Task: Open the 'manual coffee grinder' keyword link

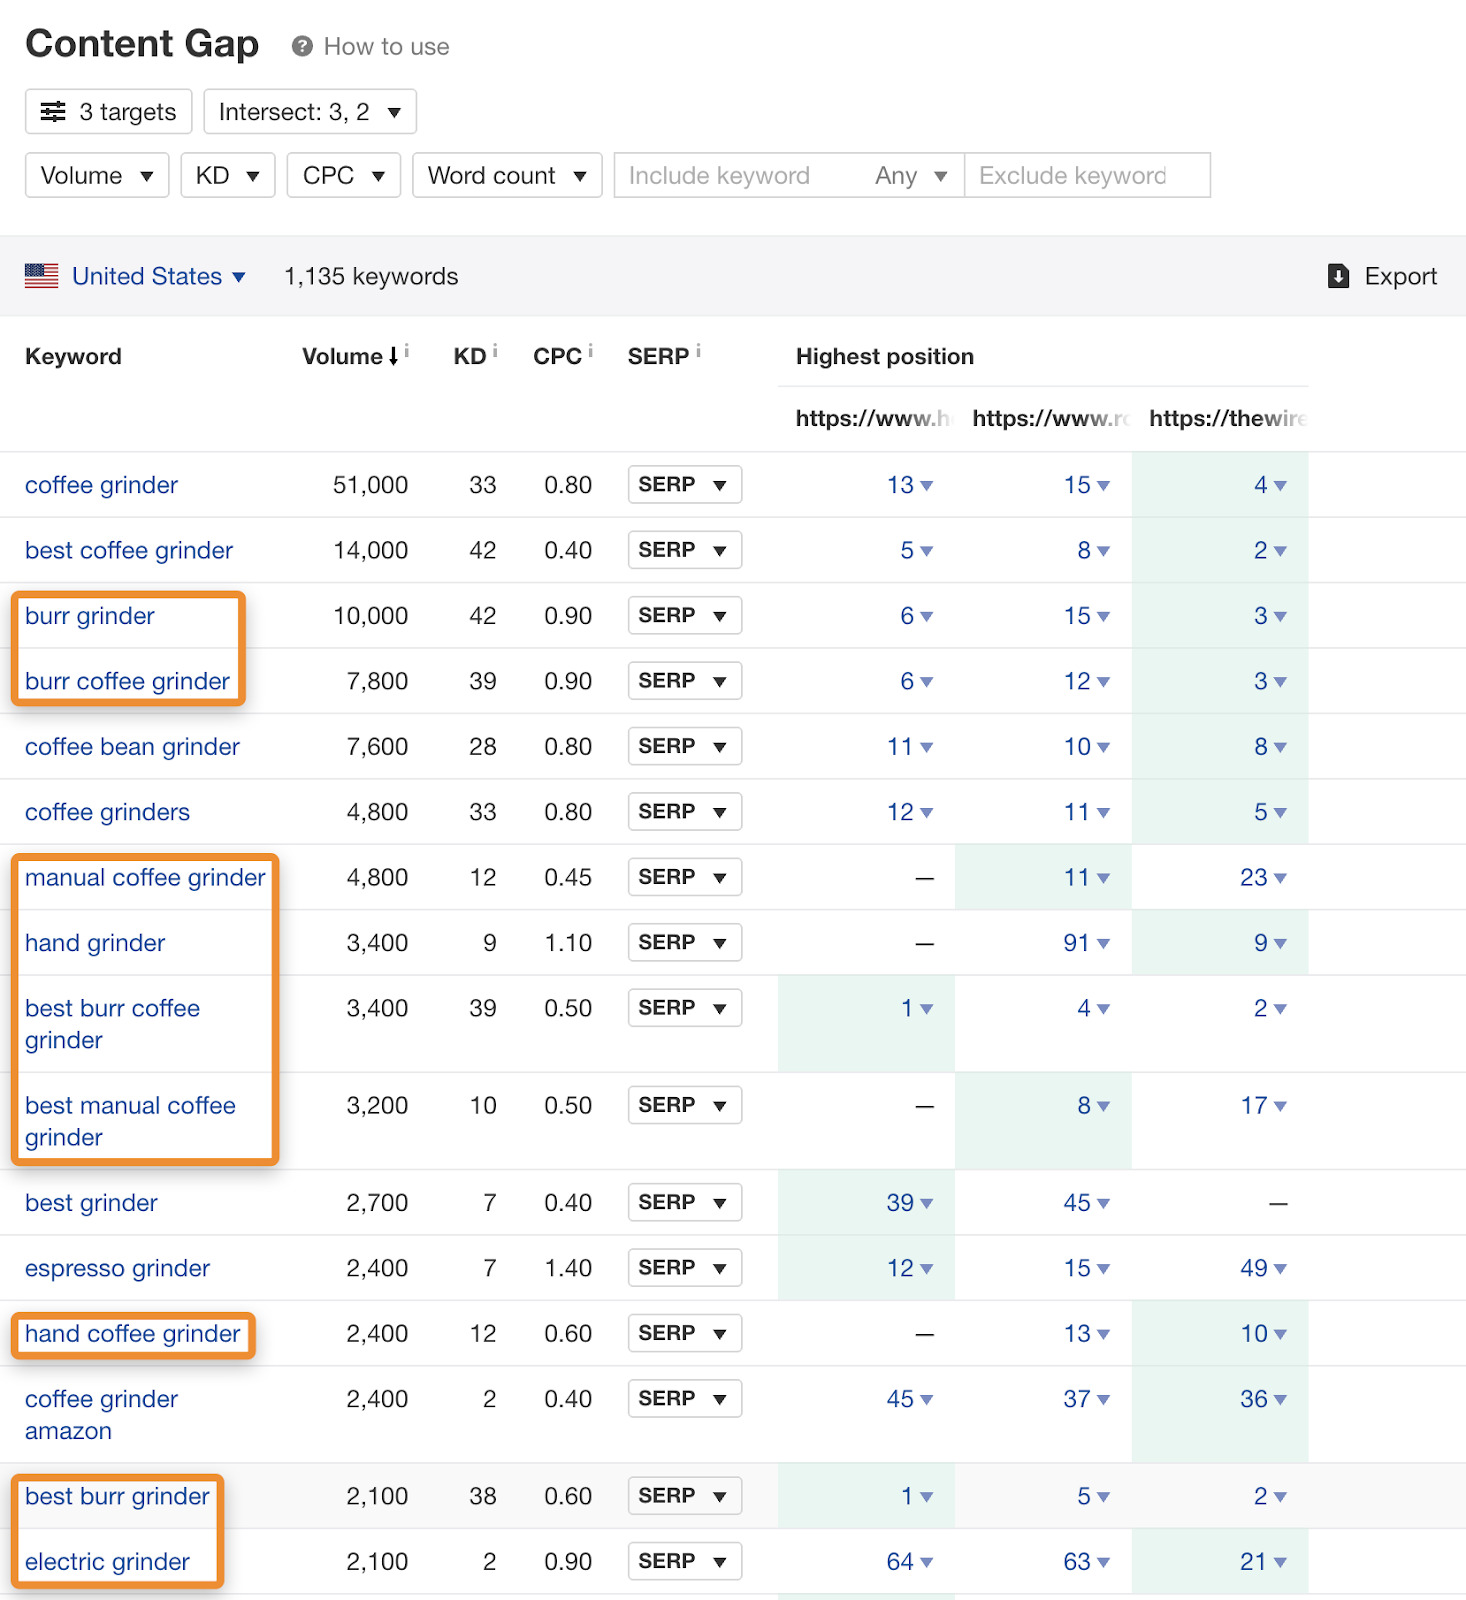Action: coord(145,878)
